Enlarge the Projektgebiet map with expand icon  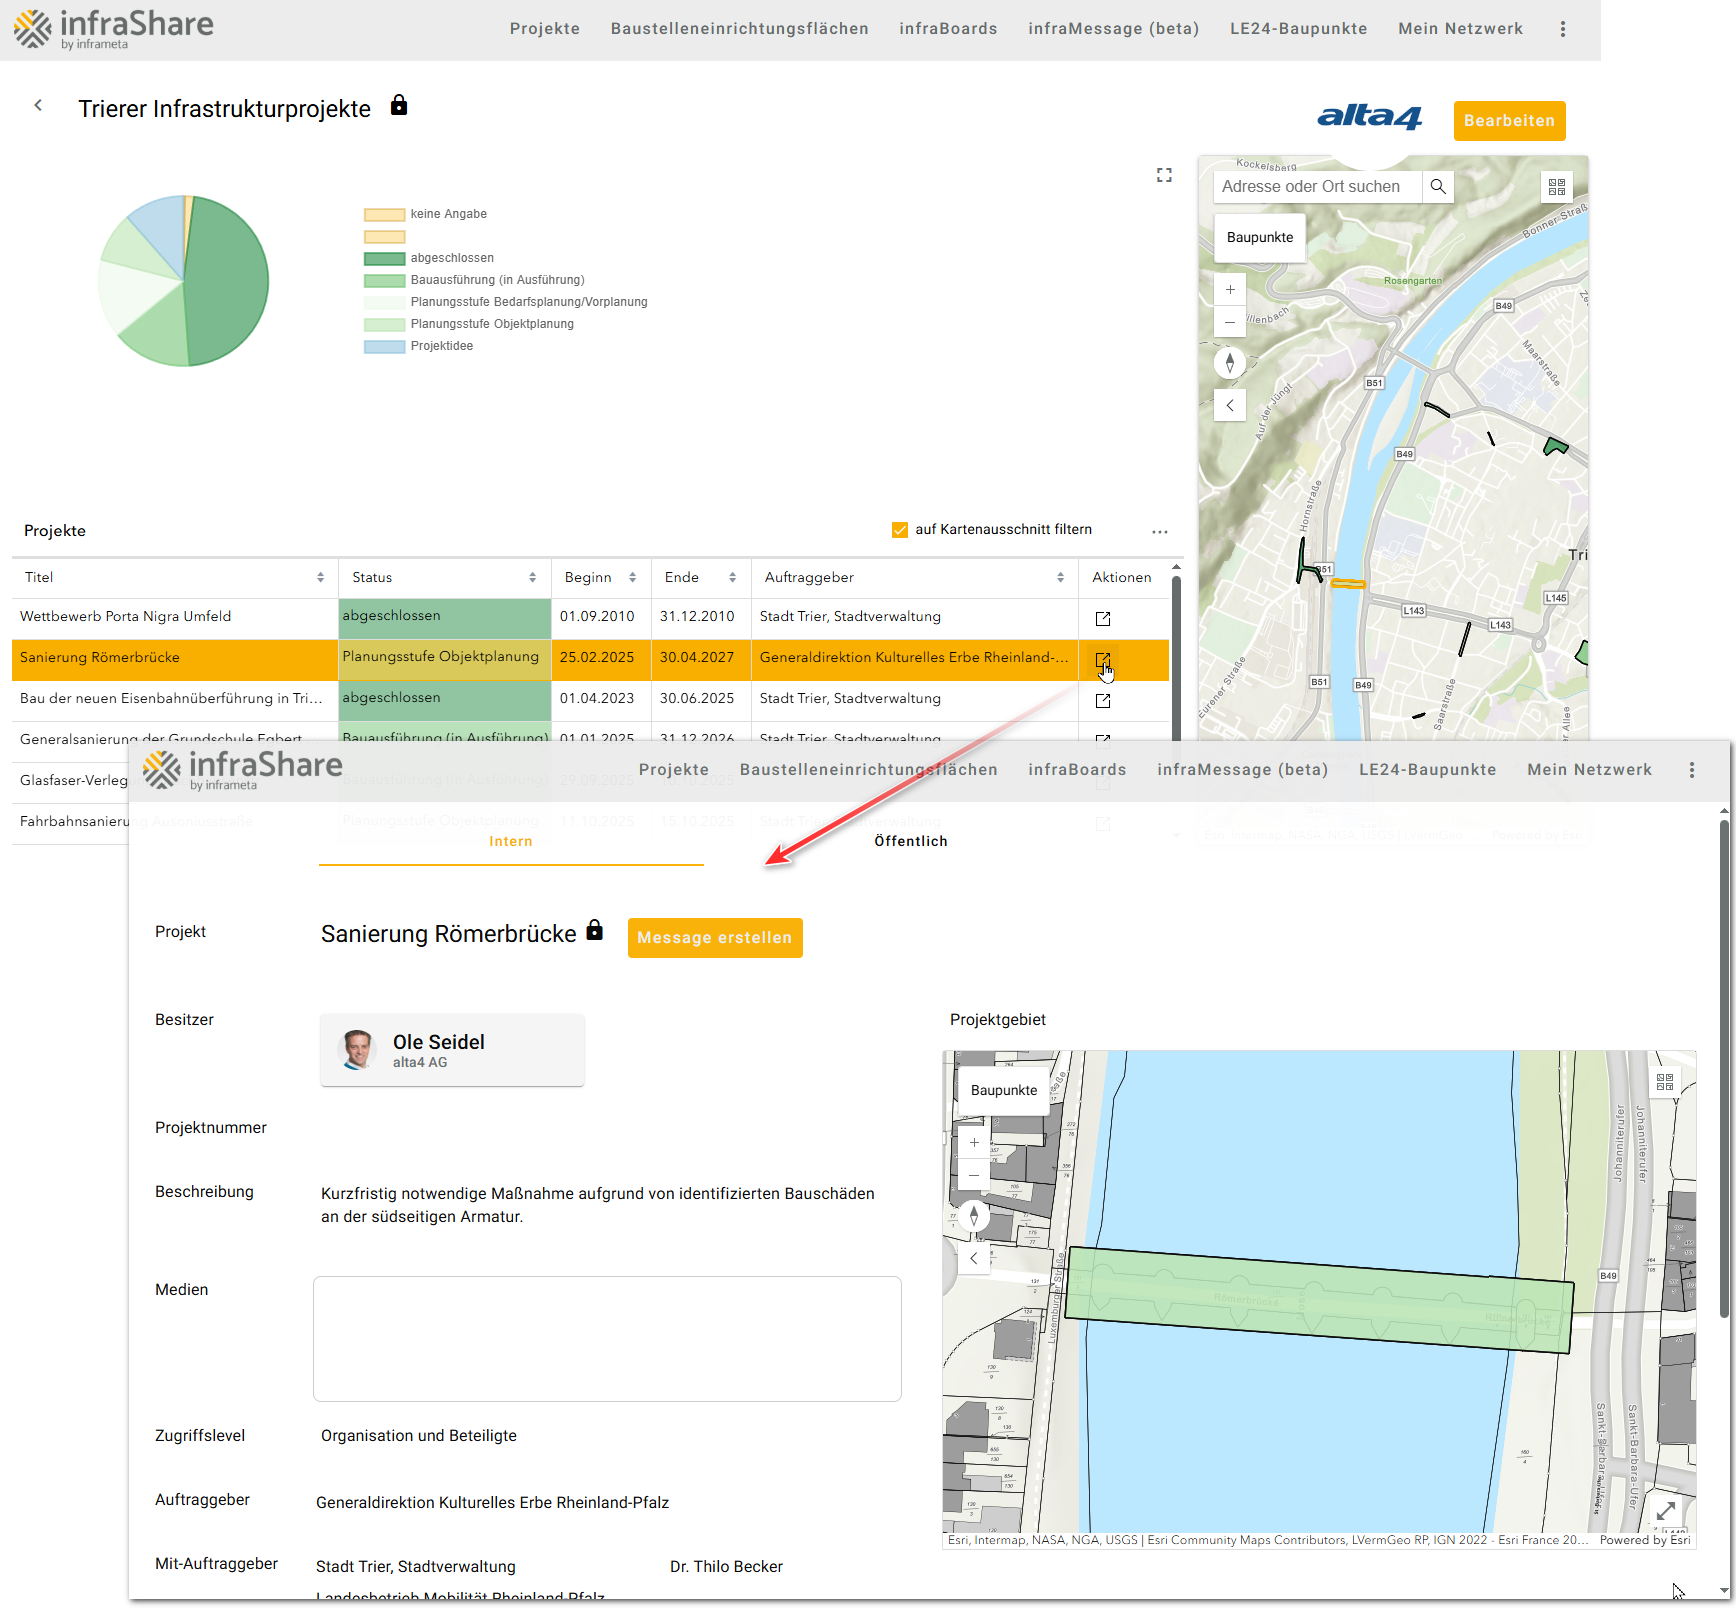[x=1666, y=1511]
